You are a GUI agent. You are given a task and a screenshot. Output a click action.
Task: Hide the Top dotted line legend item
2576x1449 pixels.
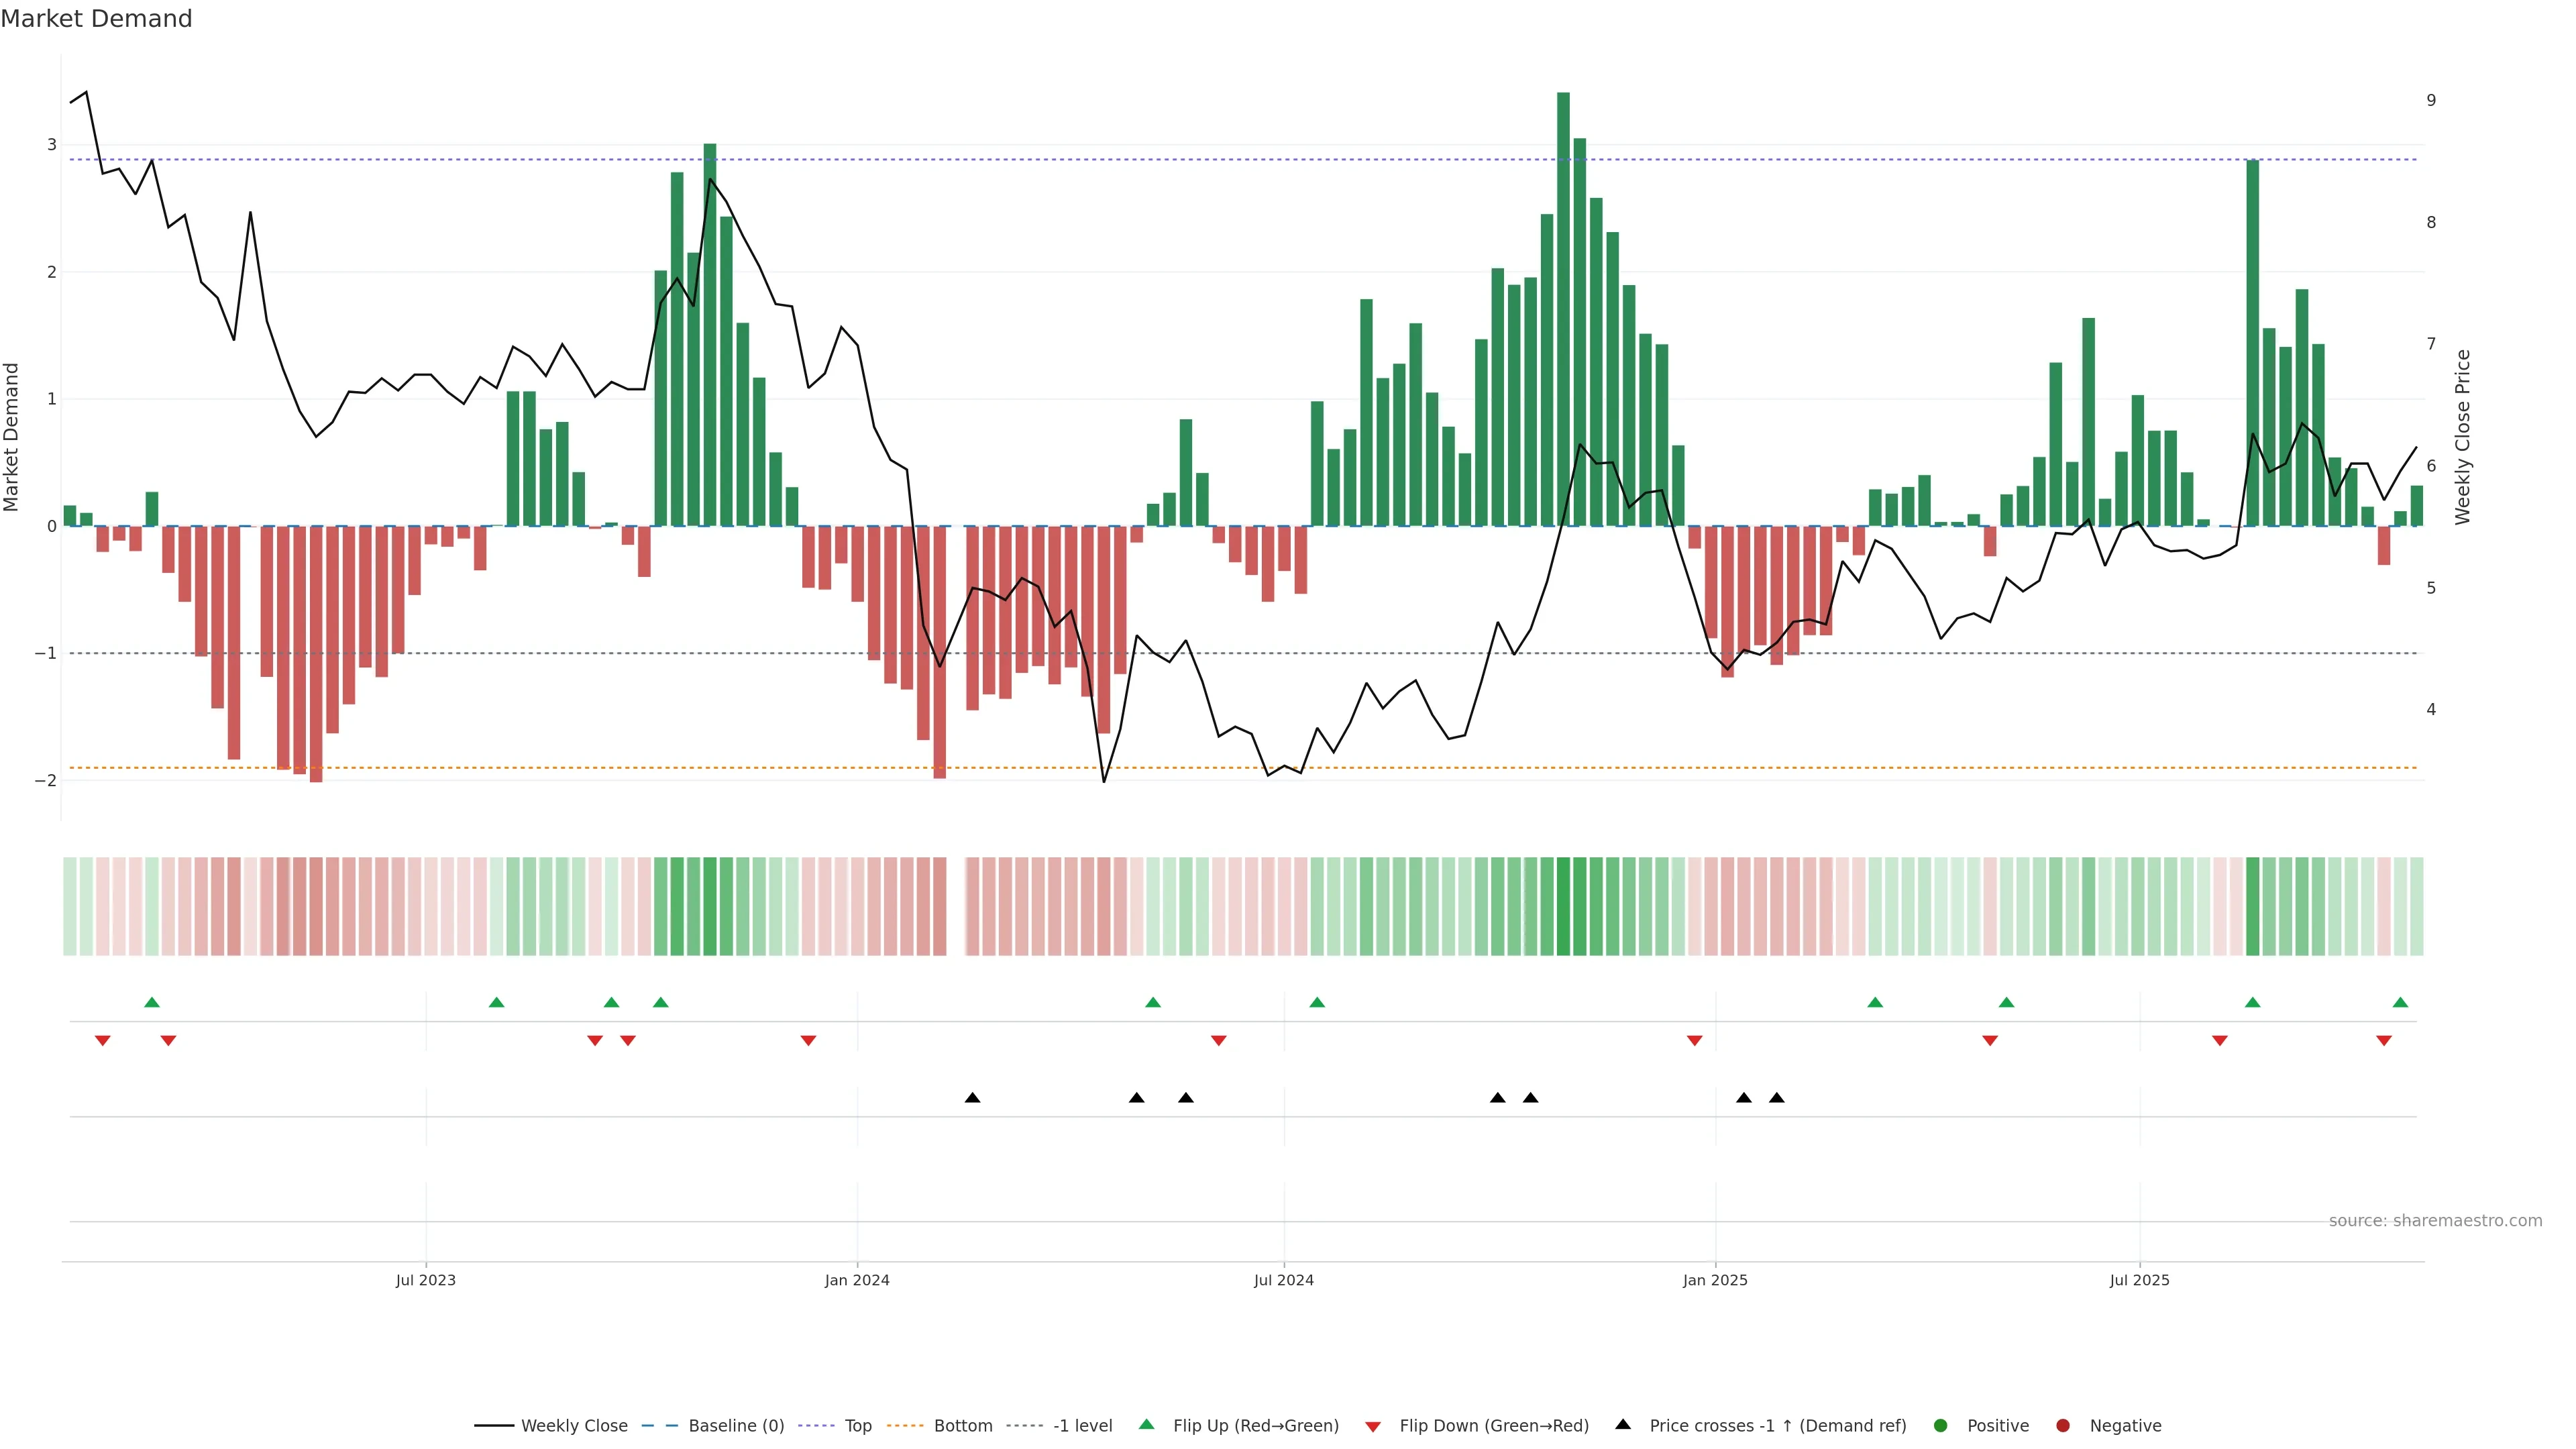pos(857,1426)
